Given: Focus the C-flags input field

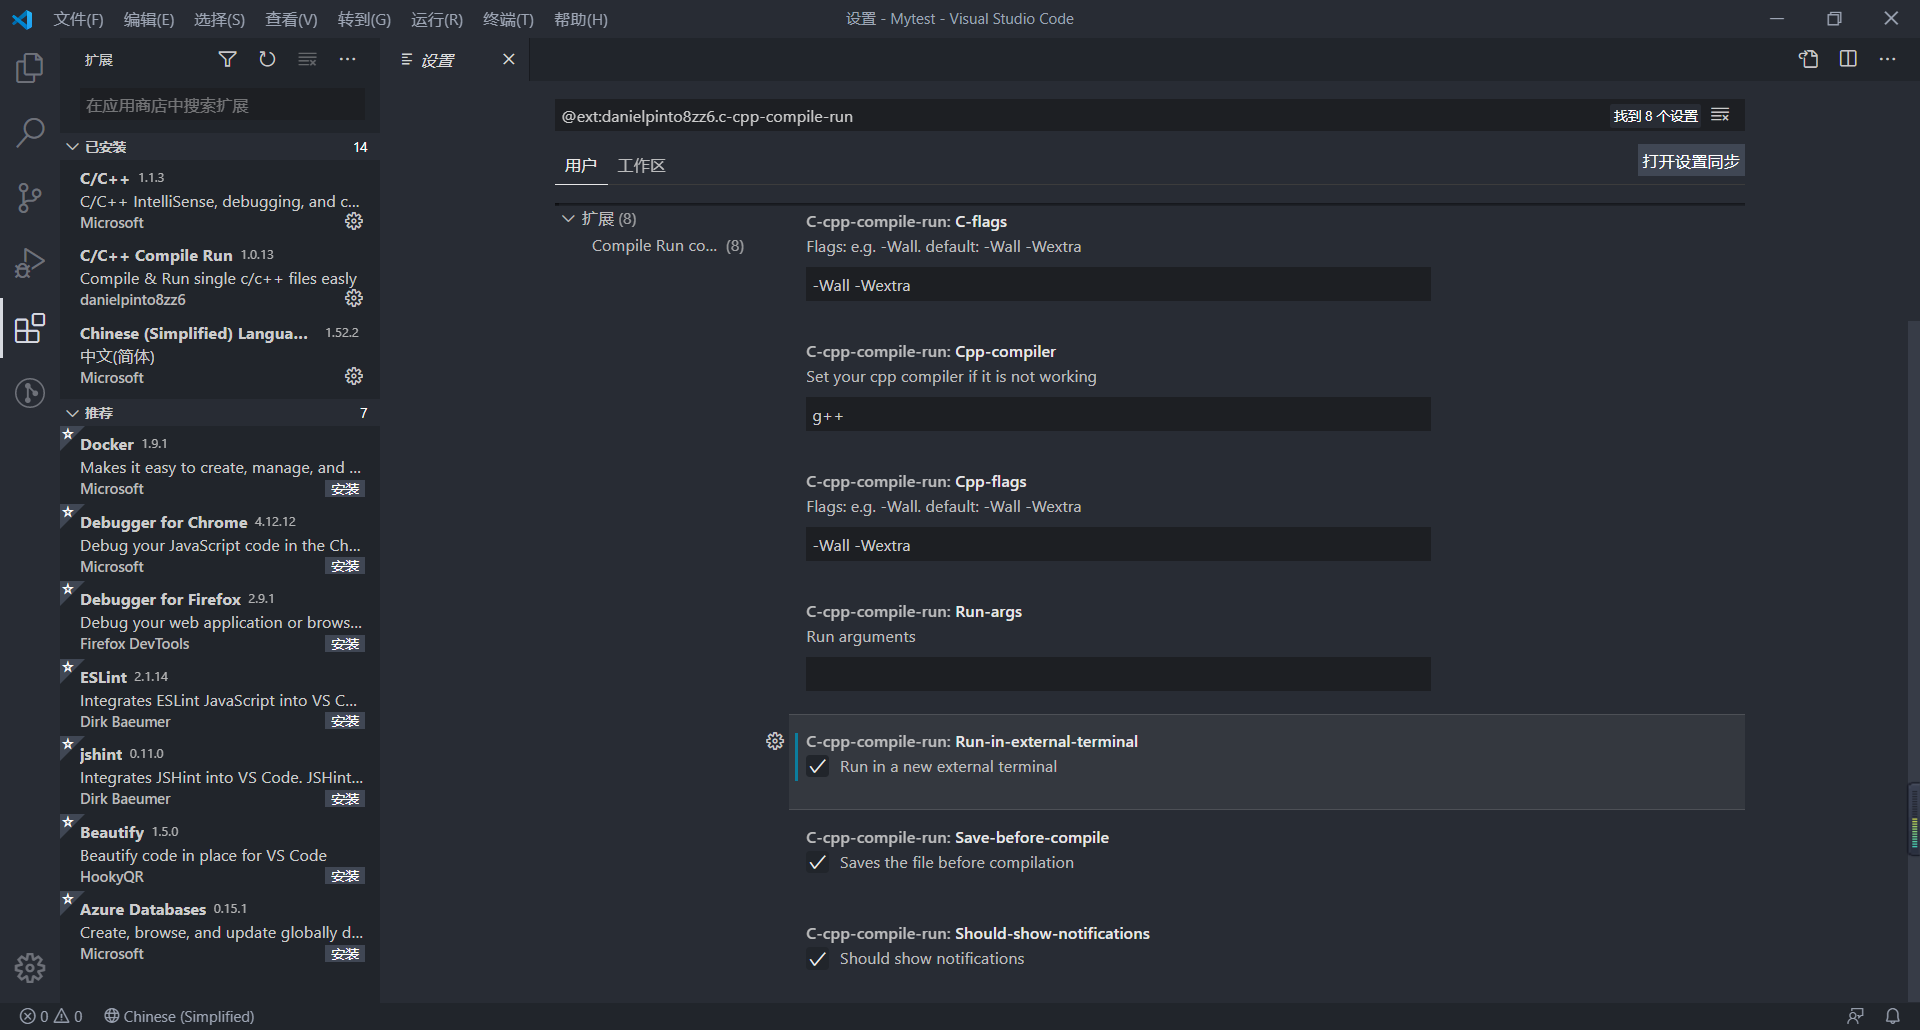Looking at the screenshot, I should [1118, 285].
